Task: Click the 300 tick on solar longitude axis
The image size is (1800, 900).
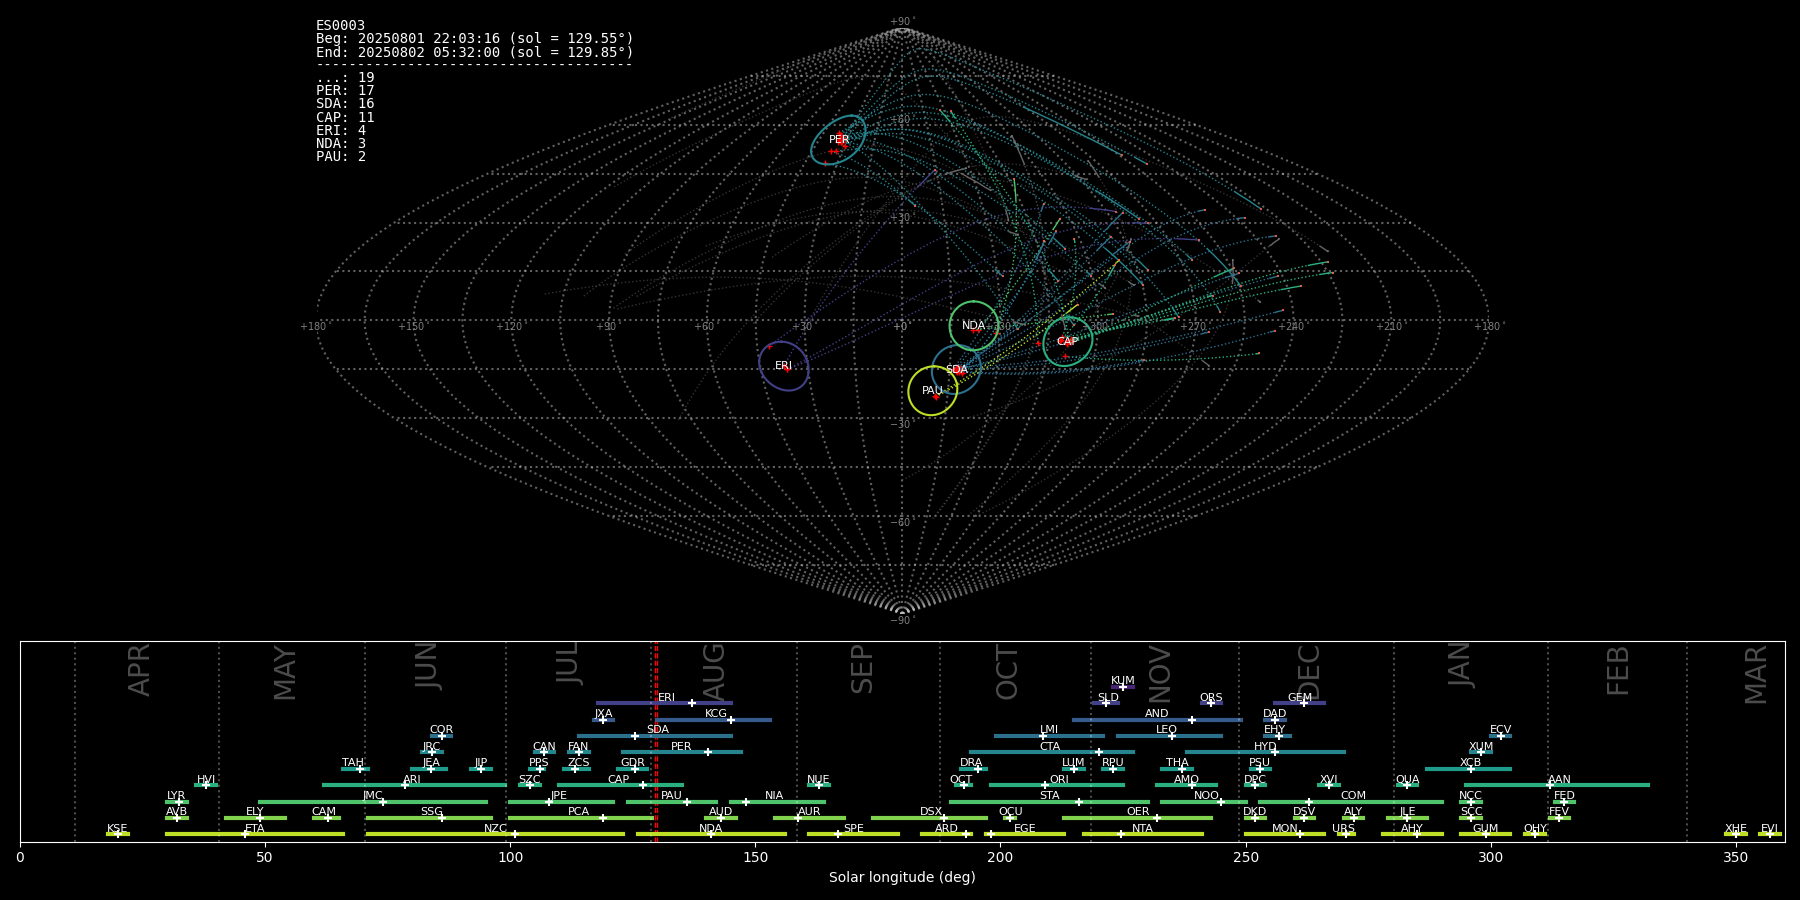Action: pyautogui.click(x=1490, y=857)
